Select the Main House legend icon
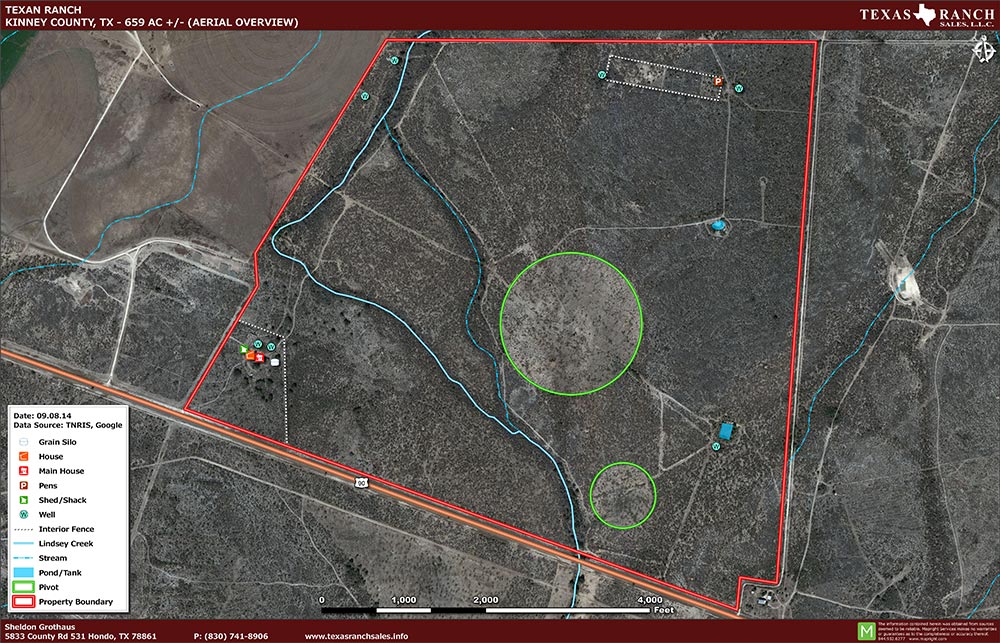The width and height of the screenshot is (1000, 643). (x=22, y=471)
